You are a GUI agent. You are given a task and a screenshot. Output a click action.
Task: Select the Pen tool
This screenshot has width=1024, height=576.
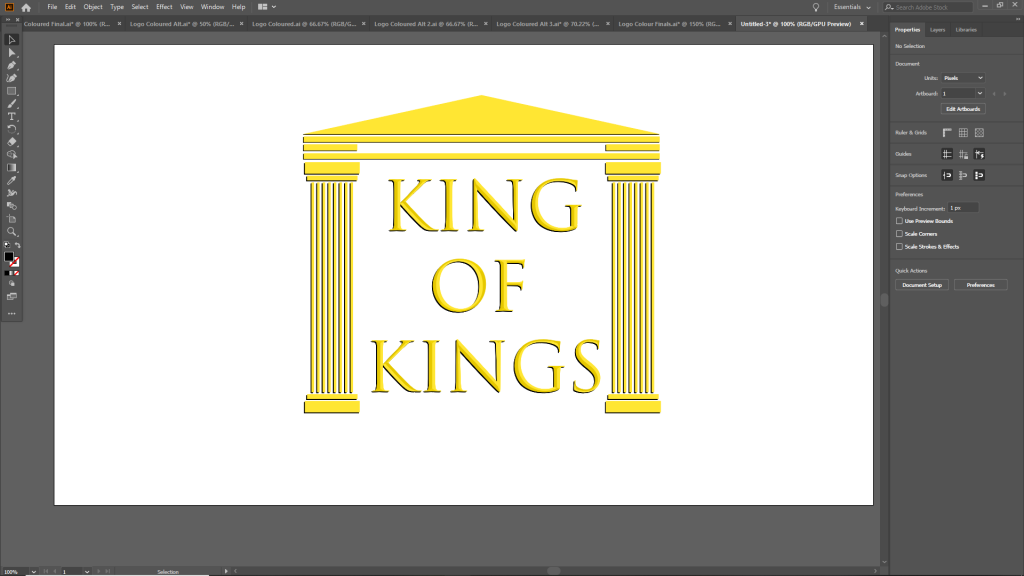[x=12, y=65]
